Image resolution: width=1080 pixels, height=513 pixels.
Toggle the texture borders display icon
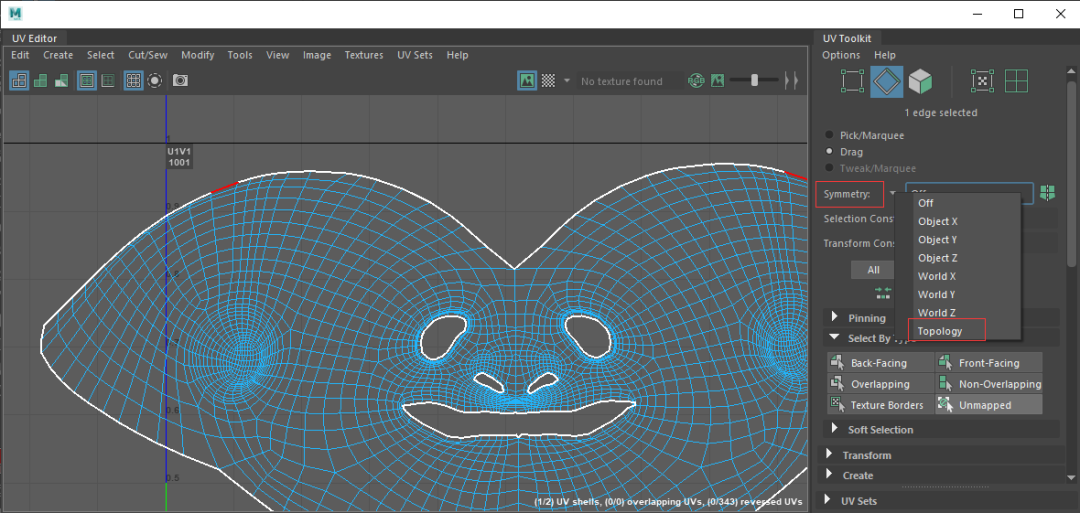click(x=87, y=81)
